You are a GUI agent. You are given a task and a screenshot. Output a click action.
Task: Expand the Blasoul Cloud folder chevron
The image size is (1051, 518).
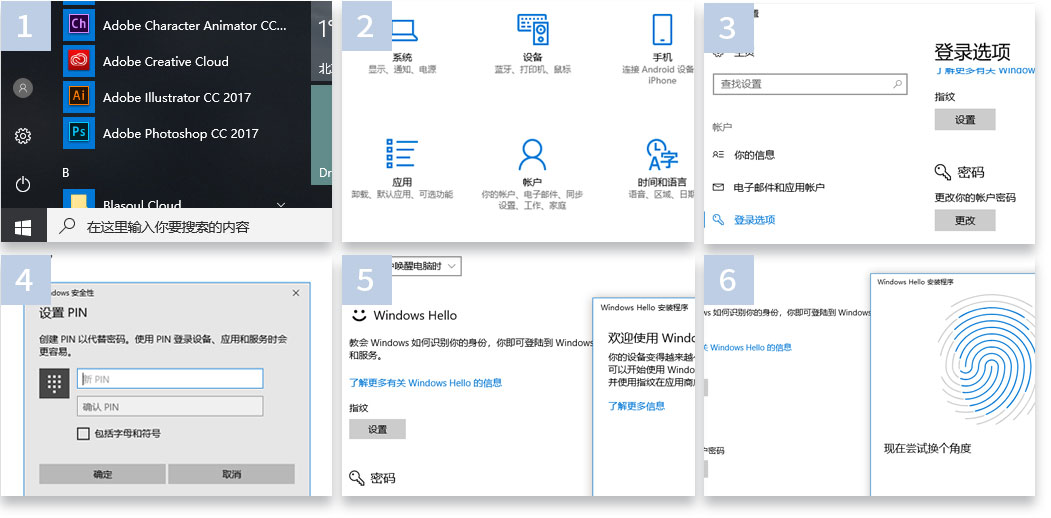[281, 204]
